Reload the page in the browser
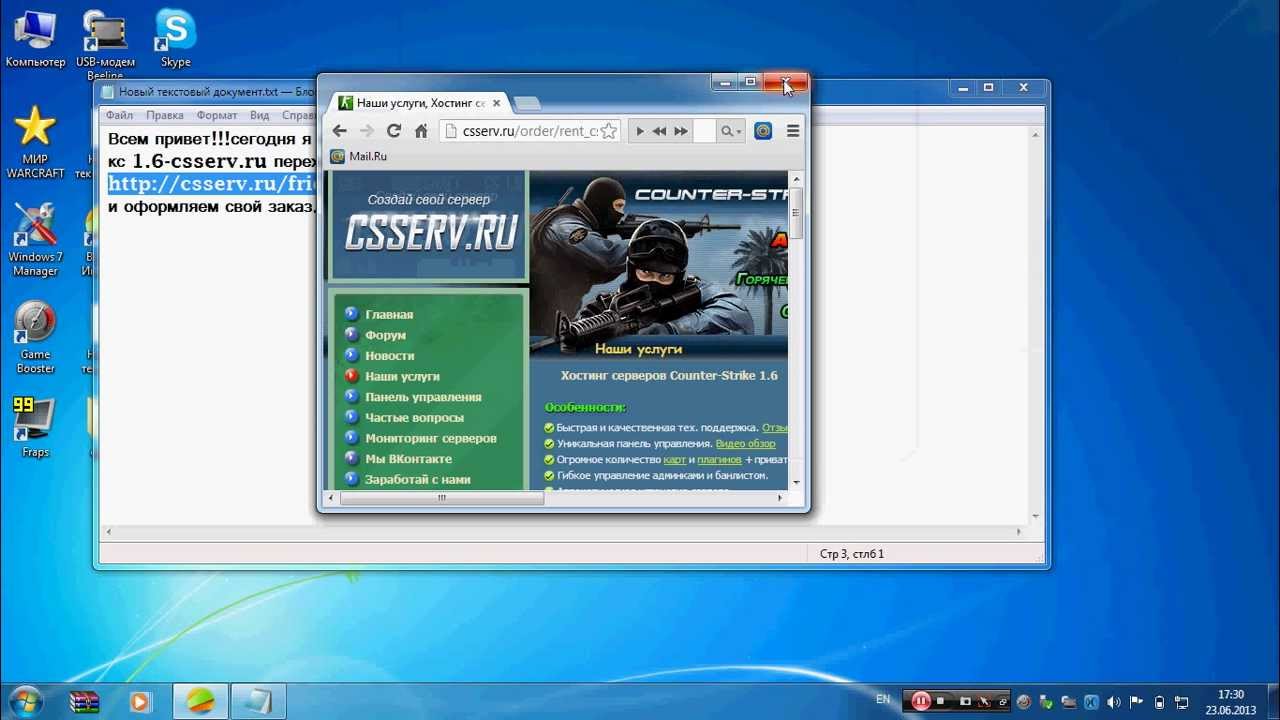Viewport: 1280px width, 720px height. 394,131
